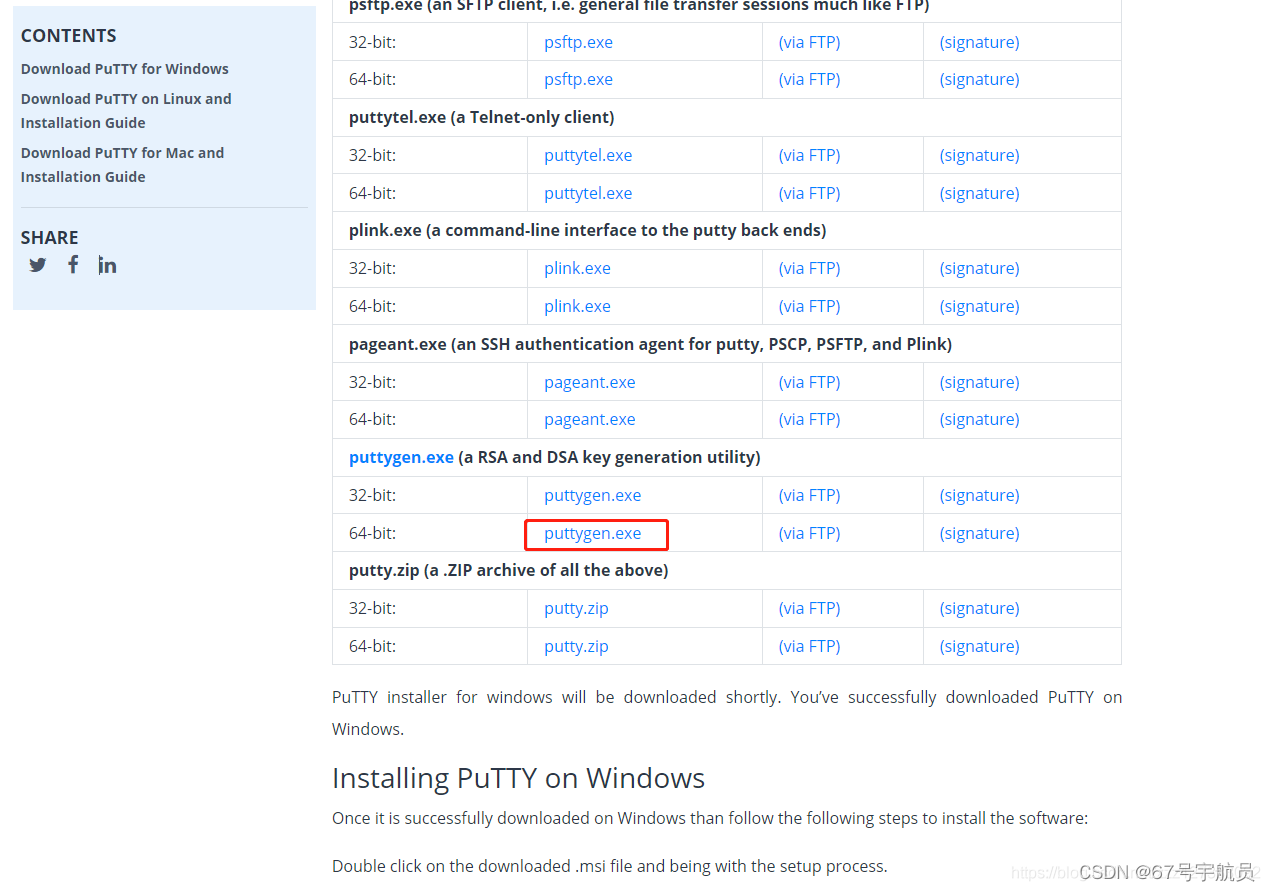Viewport: 1270px width, 891px height.
Task: Open signature link for 32-bit plink.exe
Action: pos(979,268)
